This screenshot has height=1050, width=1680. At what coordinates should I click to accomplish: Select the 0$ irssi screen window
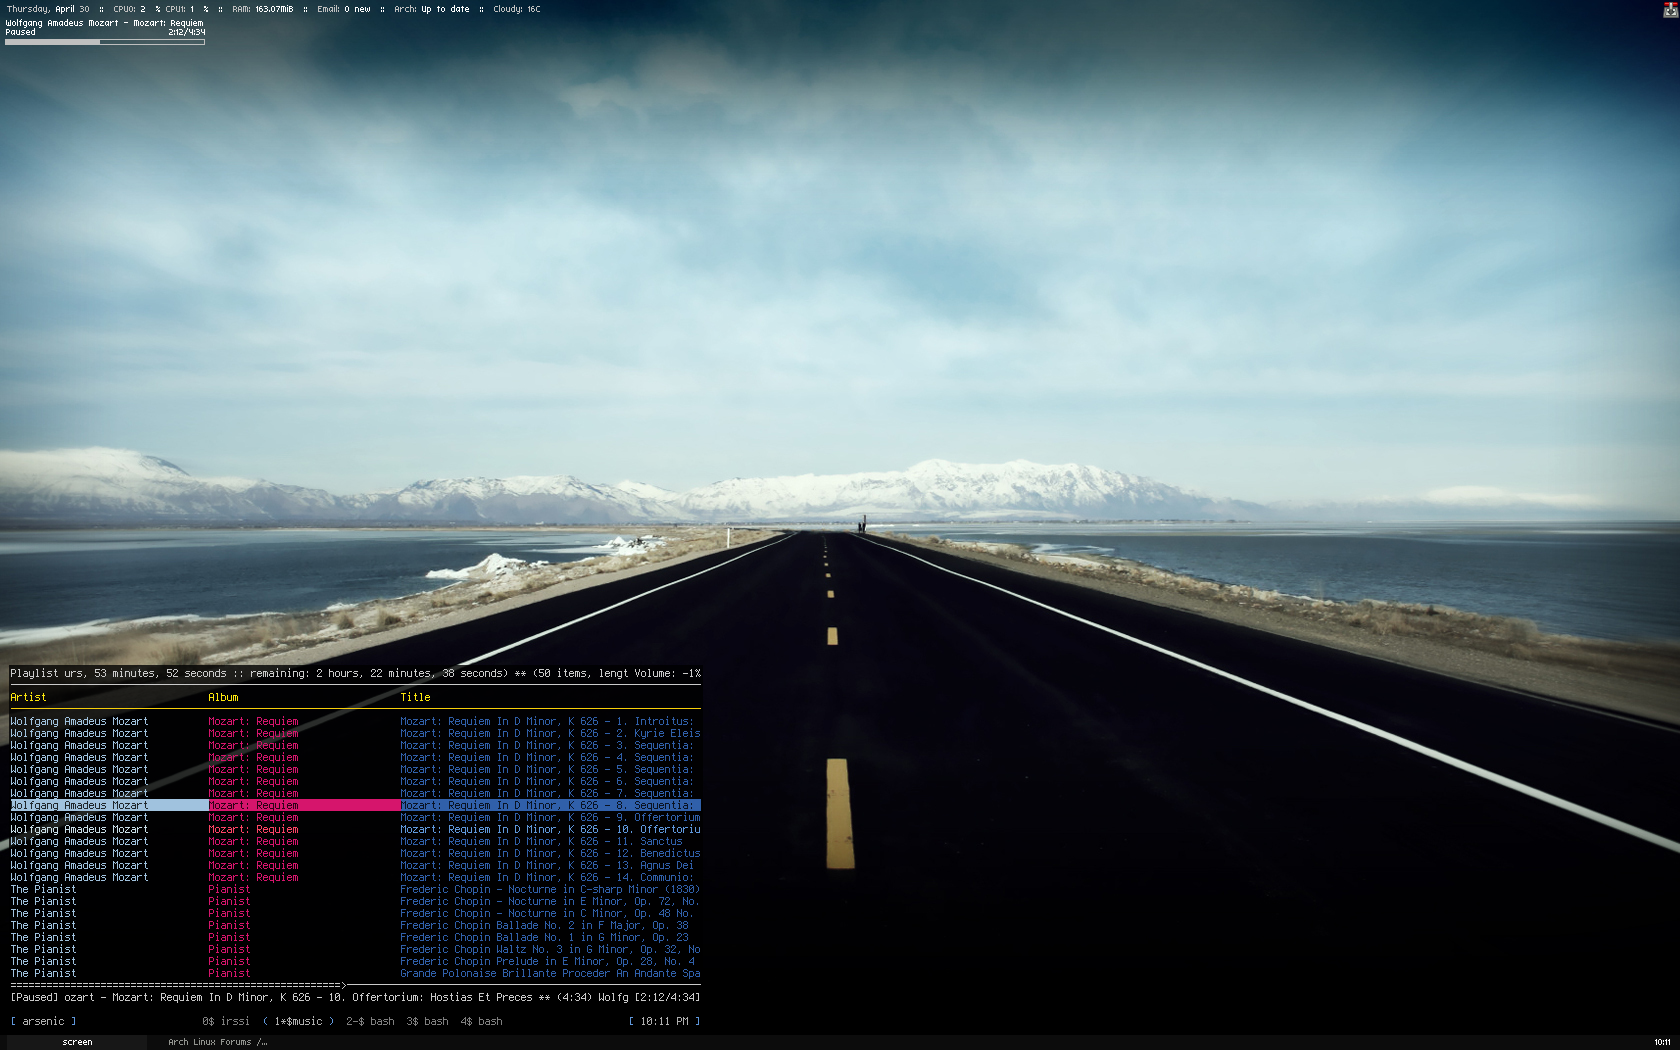pos(226,1021)
